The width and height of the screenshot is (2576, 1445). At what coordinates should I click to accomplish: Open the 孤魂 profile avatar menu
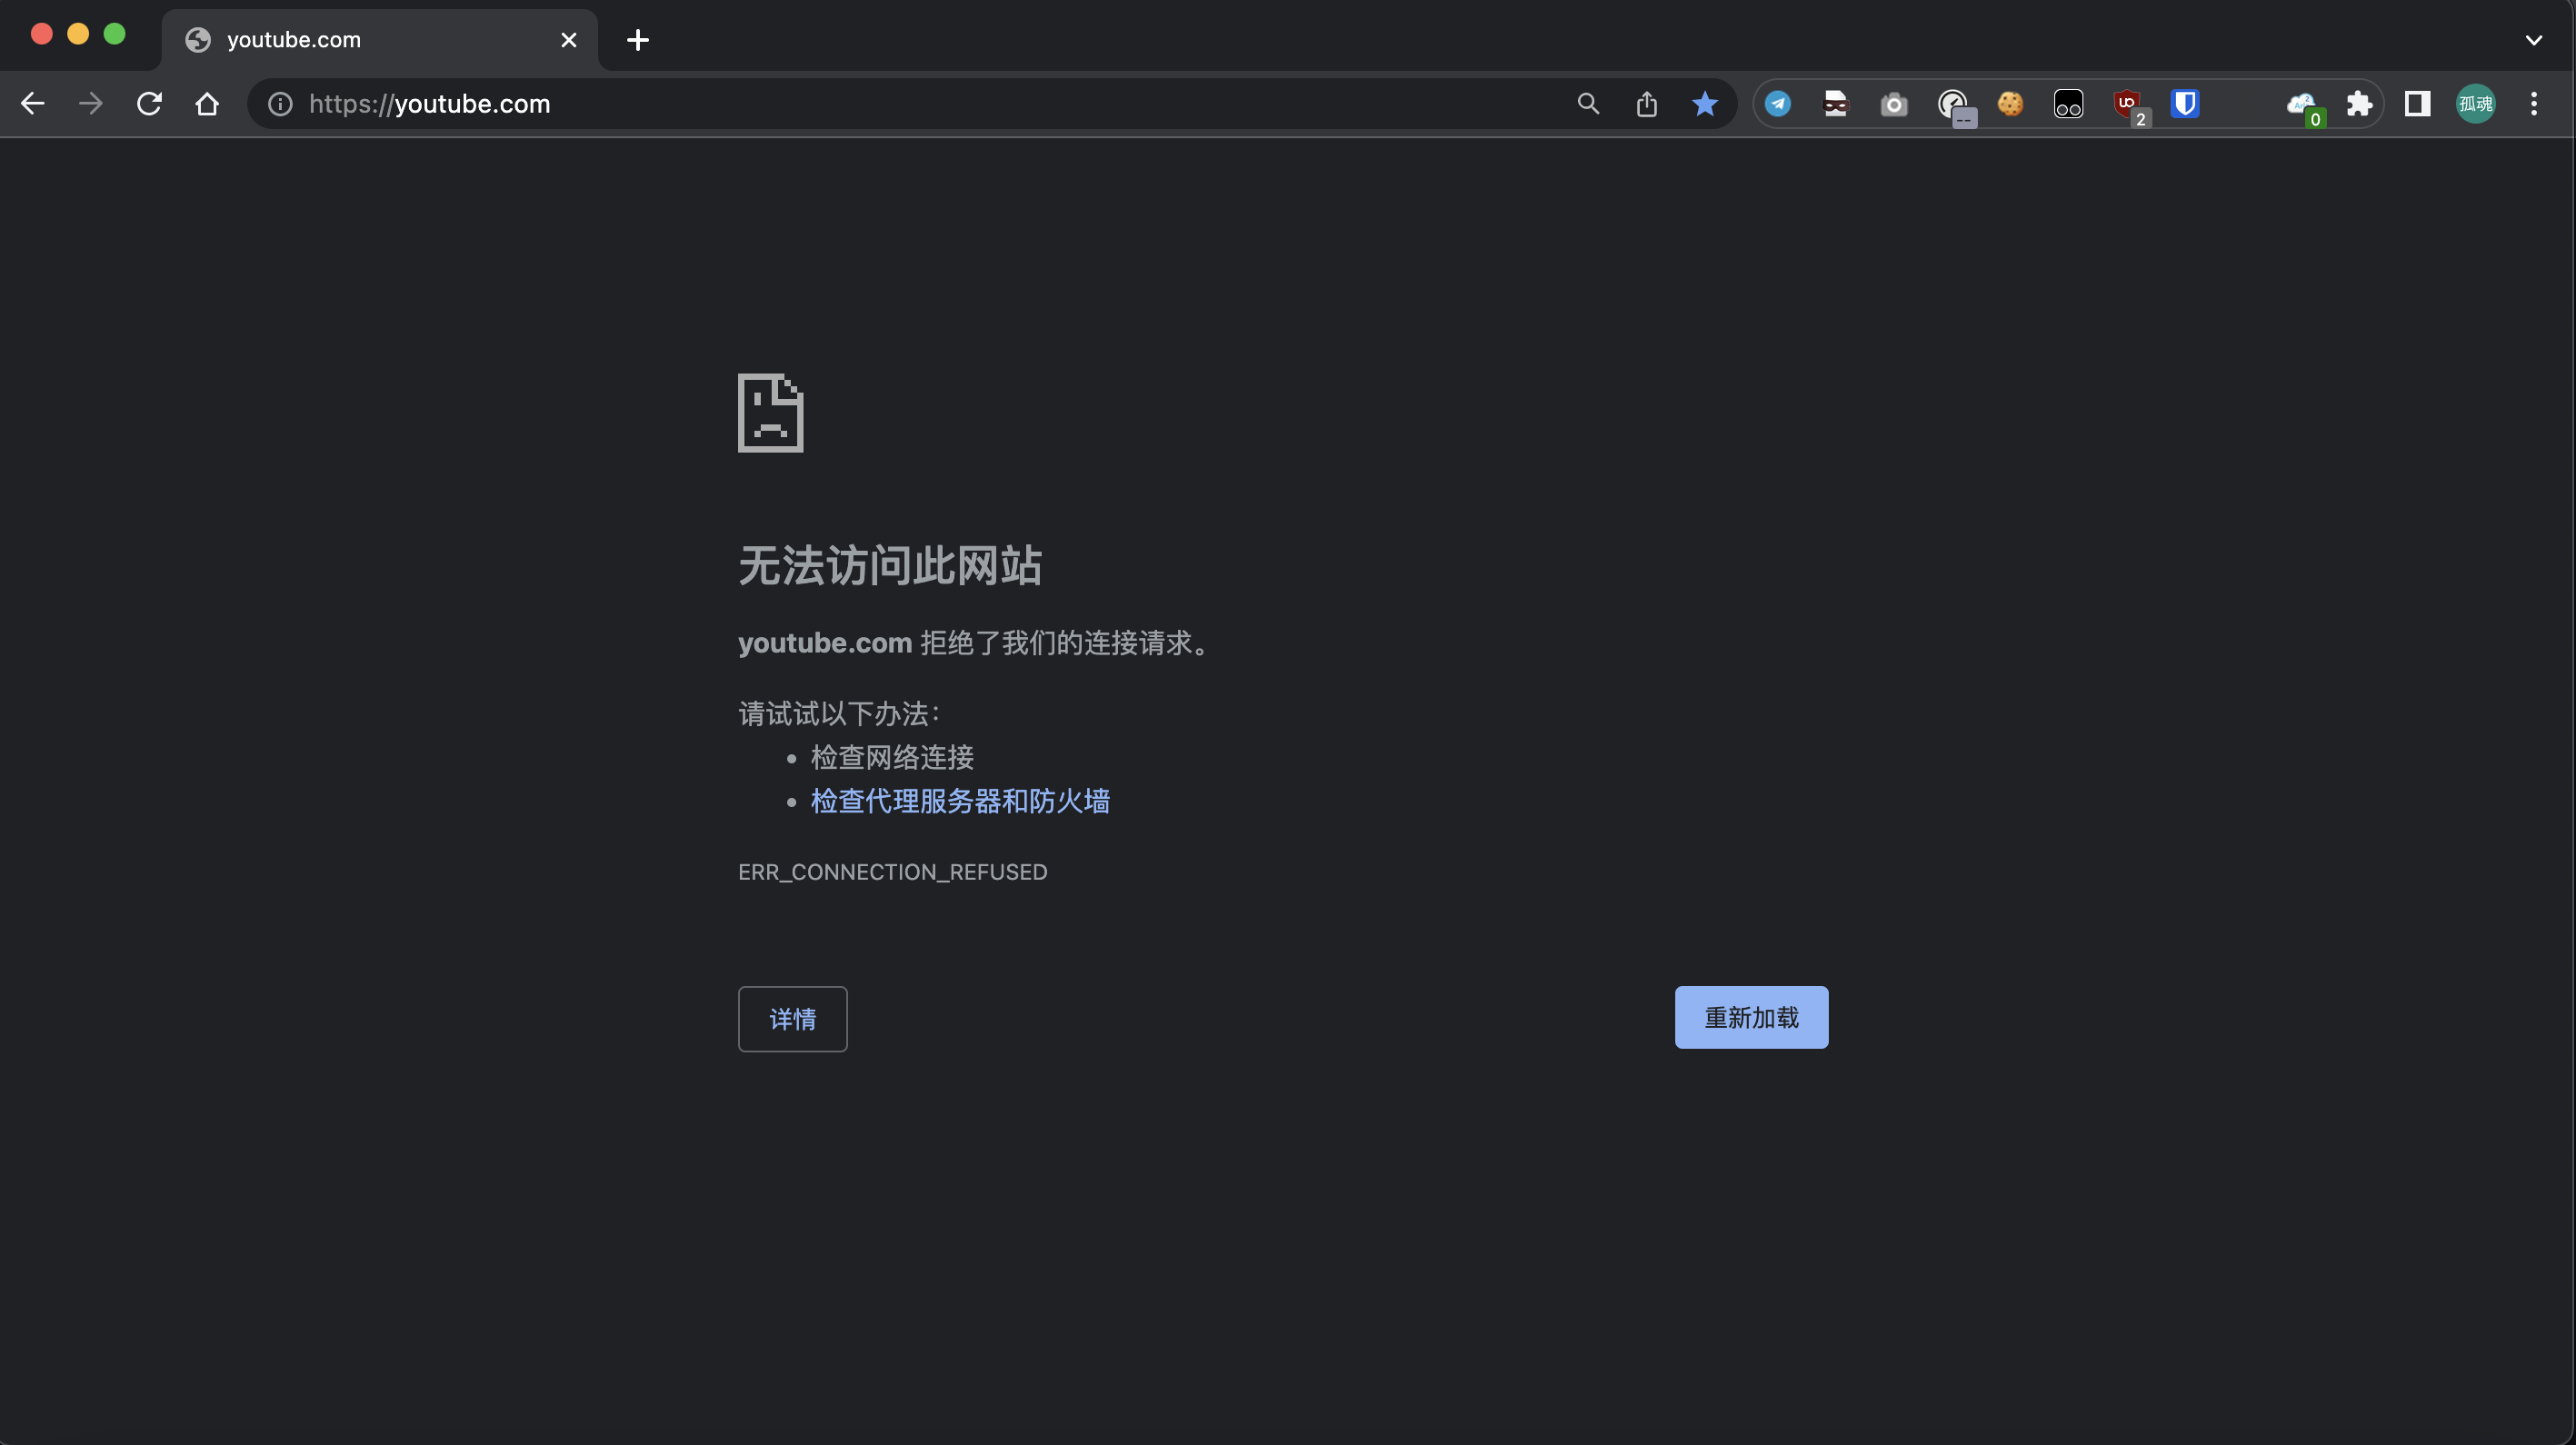2476,104
